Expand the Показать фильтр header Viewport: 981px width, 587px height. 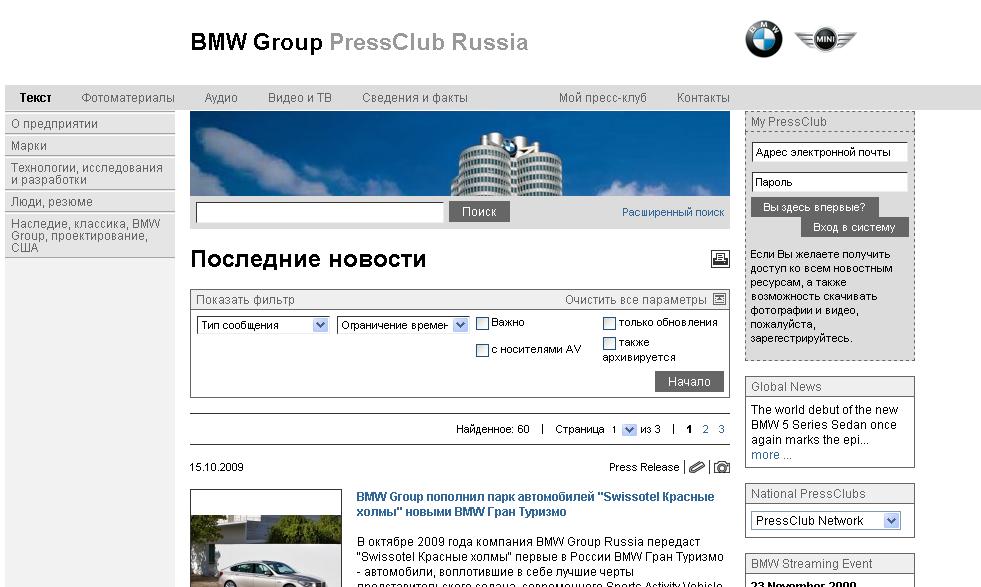245,300
